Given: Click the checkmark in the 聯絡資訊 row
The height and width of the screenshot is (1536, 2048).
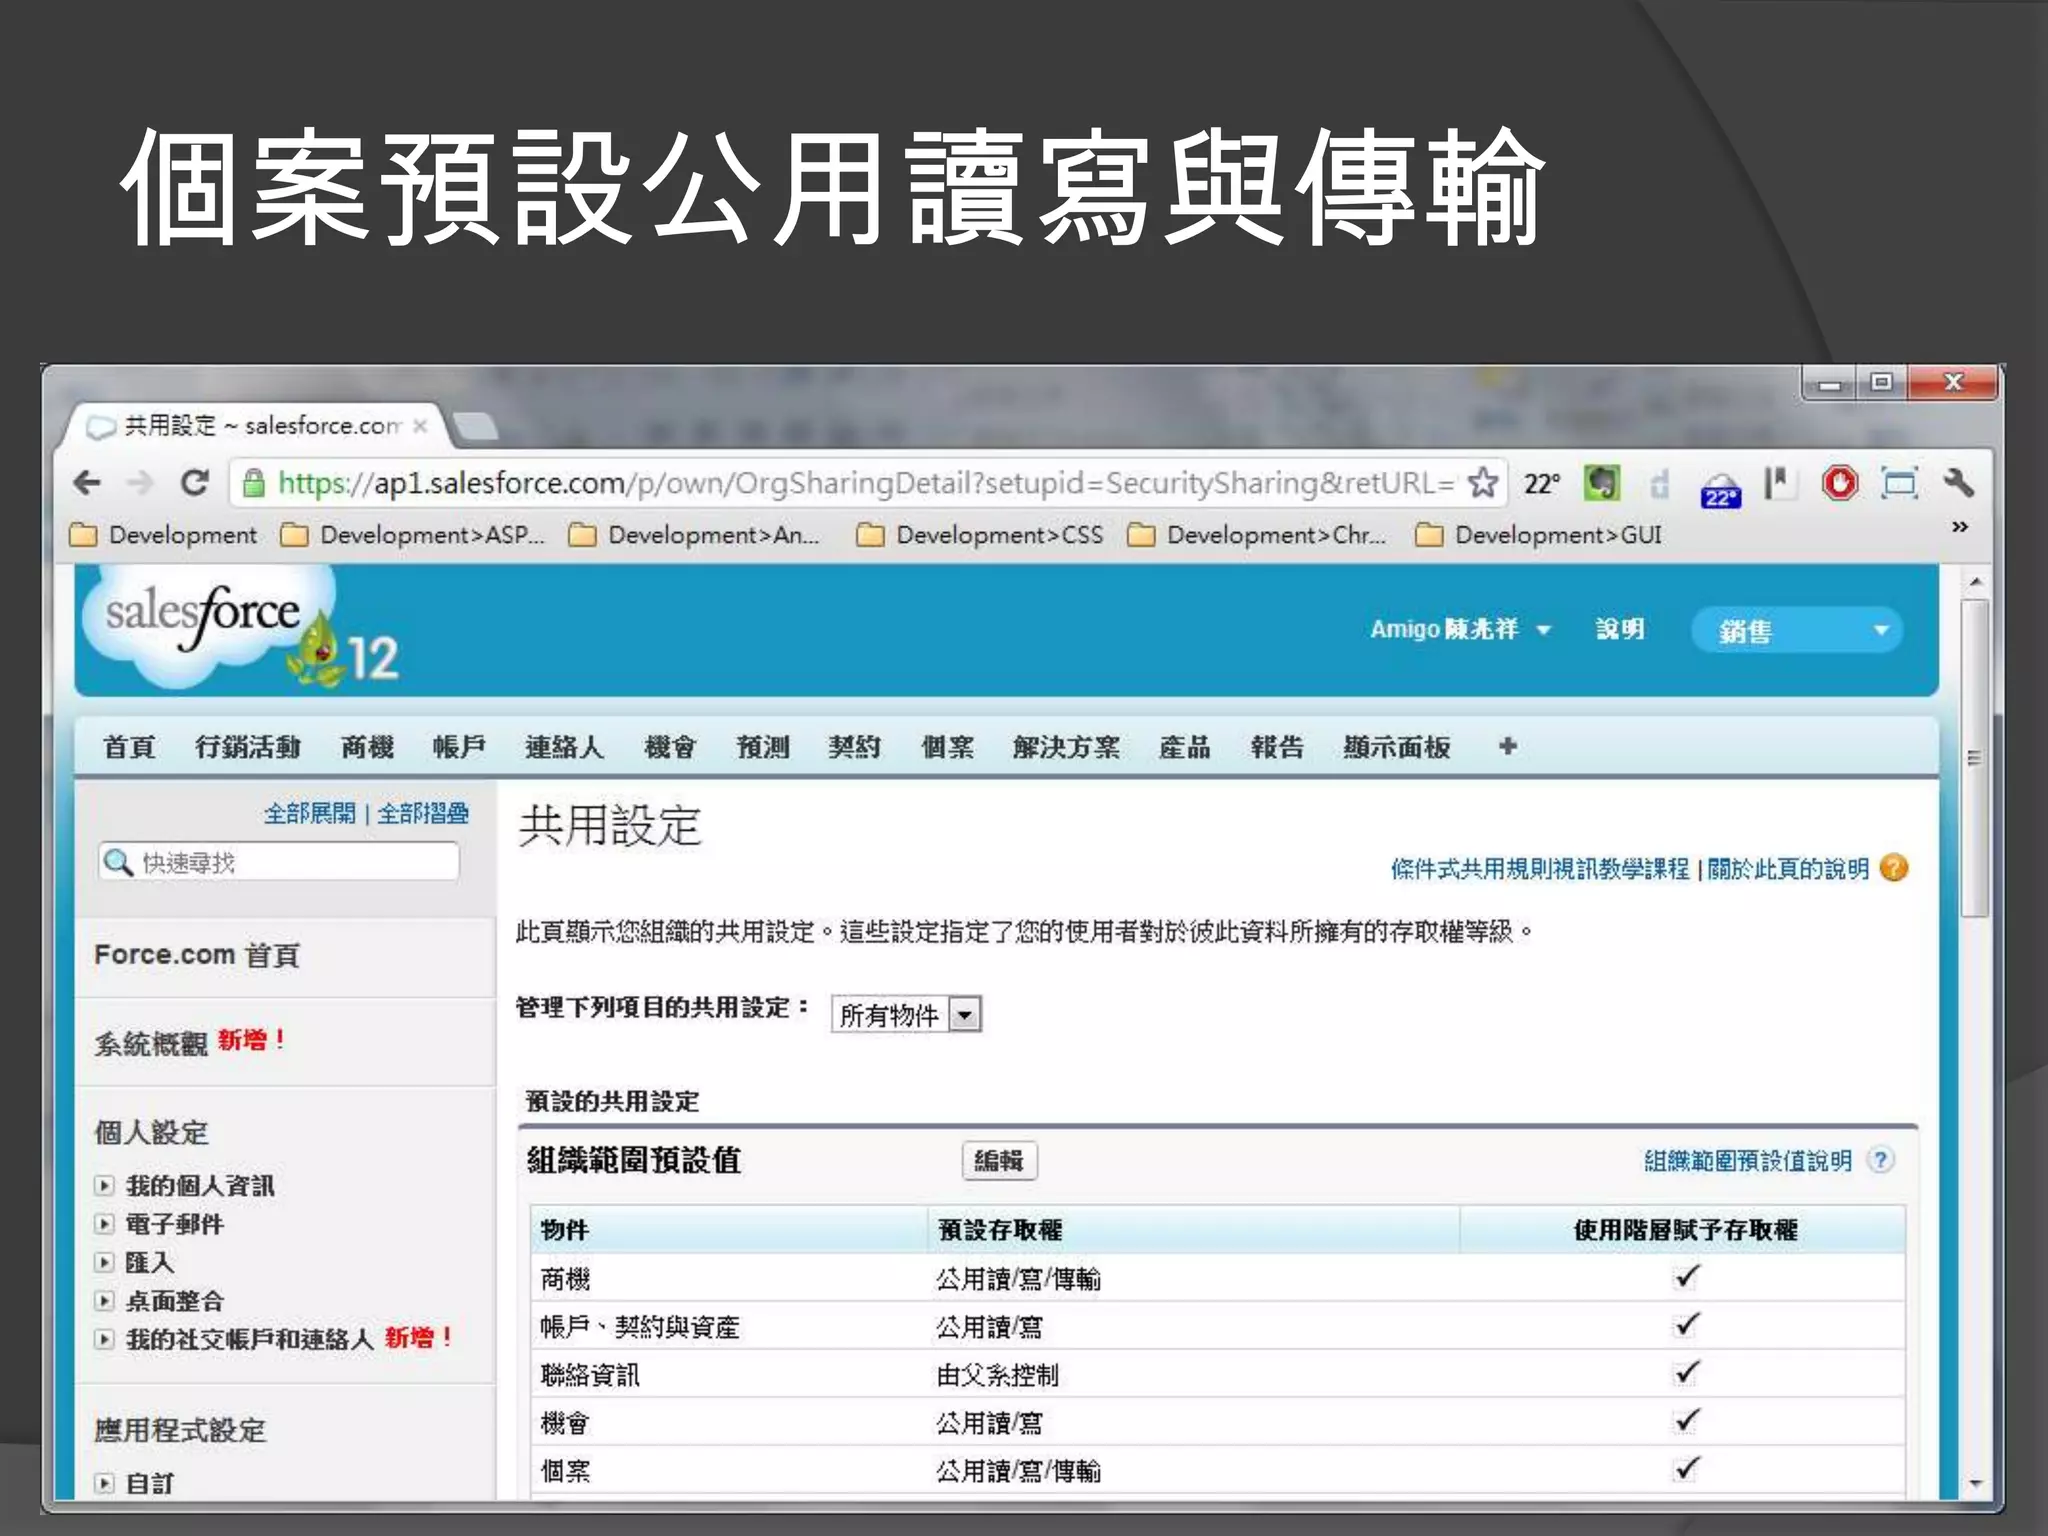Looking at the screenshot, I should click(x=1687, y=1373).
